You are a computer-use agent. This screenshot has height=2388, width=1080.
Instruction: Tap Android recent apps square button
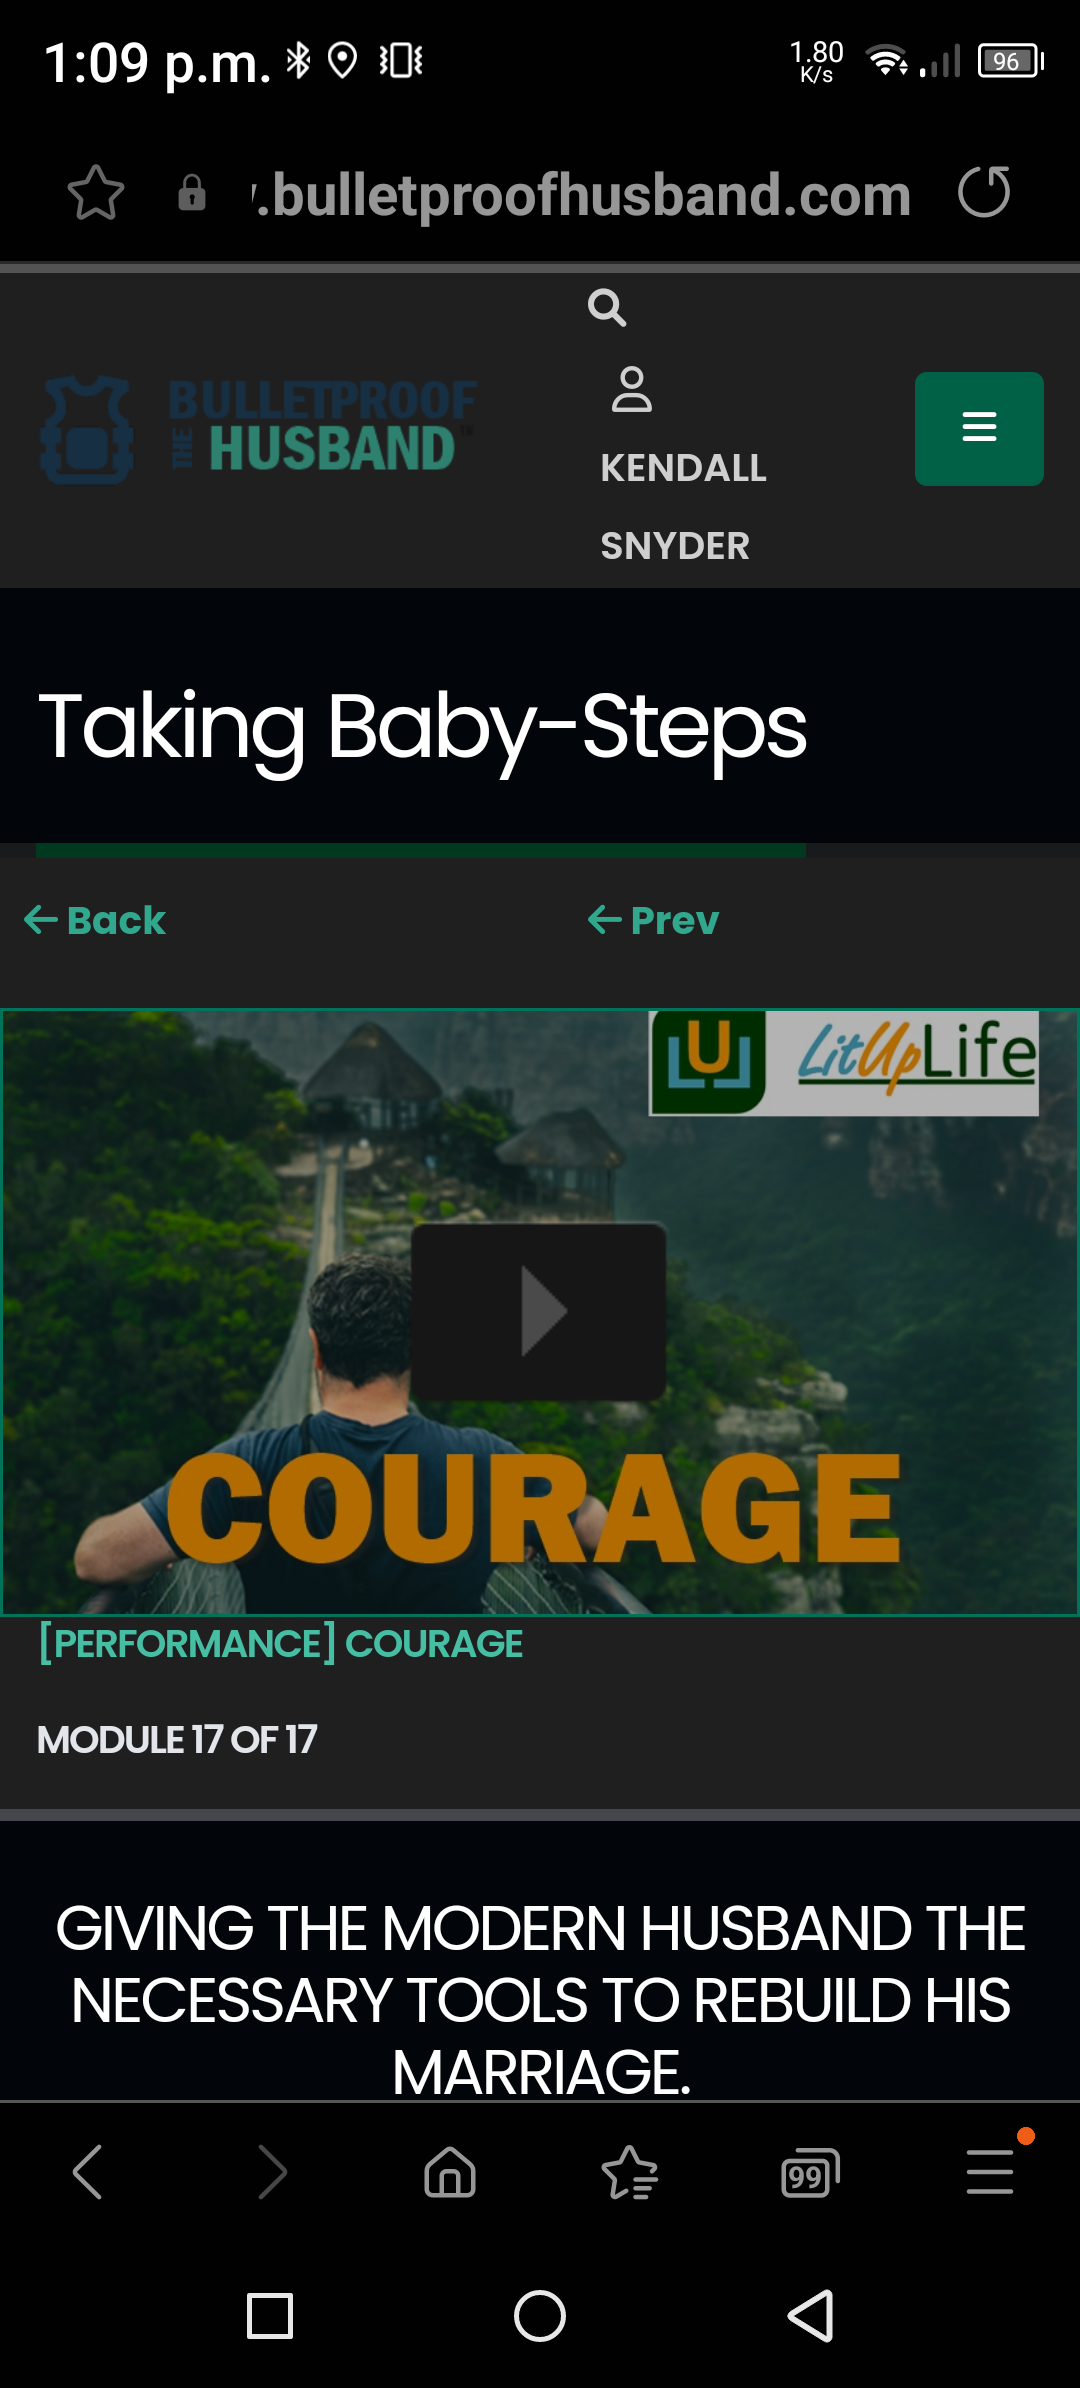(x=270, y=2316)
